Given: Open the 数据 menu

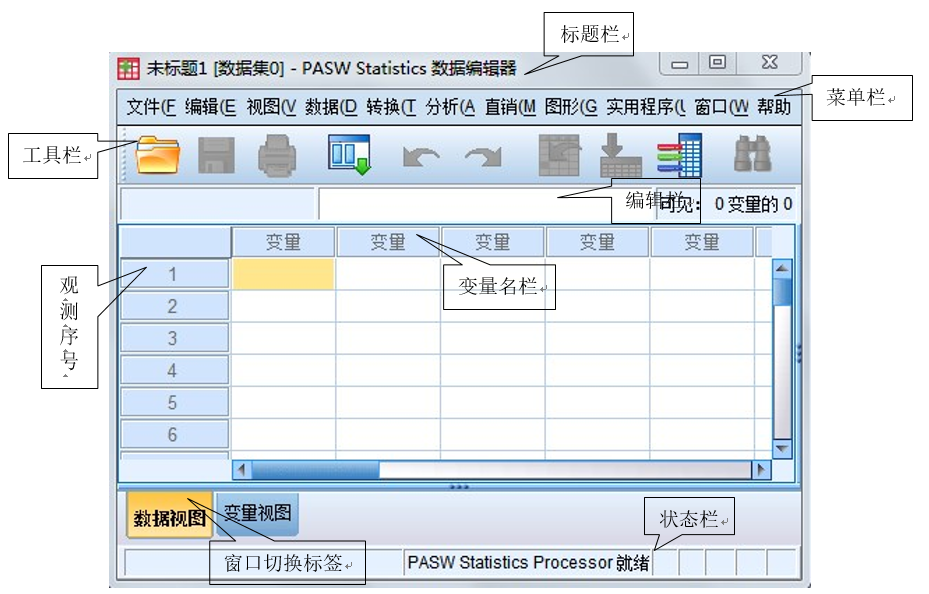Looking at the screenshot, I should pos(331,107).
